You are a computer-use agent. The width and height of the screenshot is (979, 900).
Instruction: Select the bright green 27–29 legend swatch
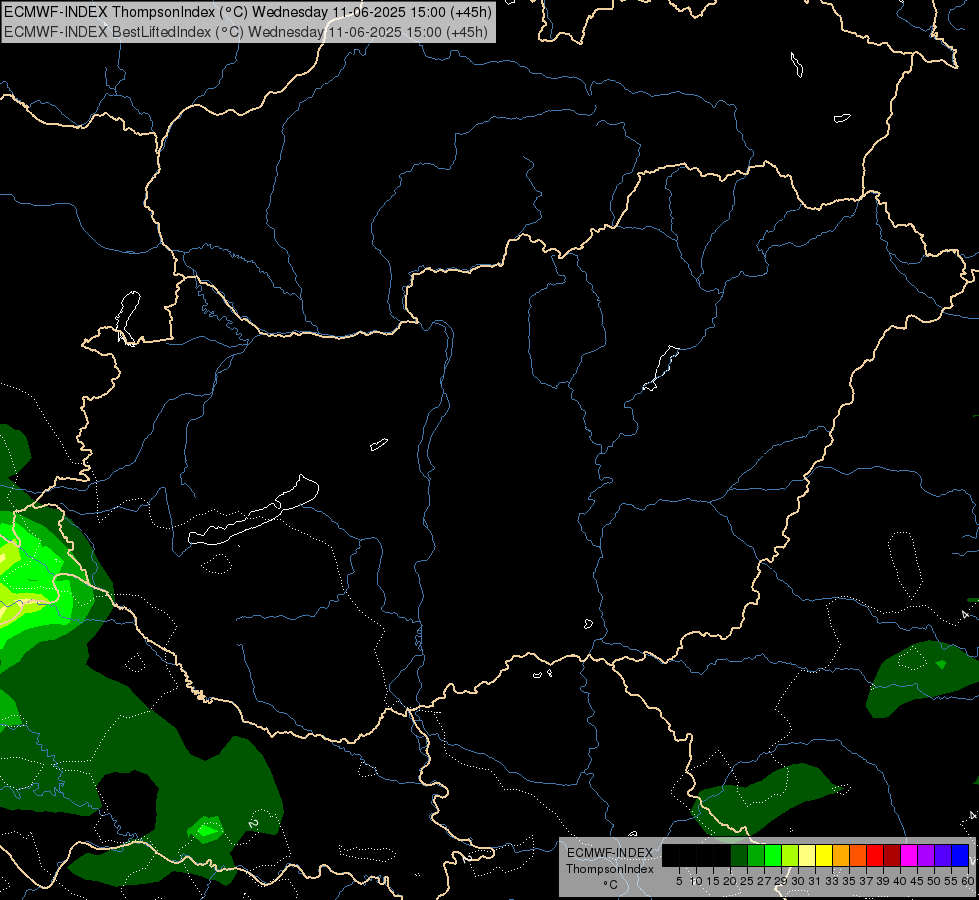(773, 855)
